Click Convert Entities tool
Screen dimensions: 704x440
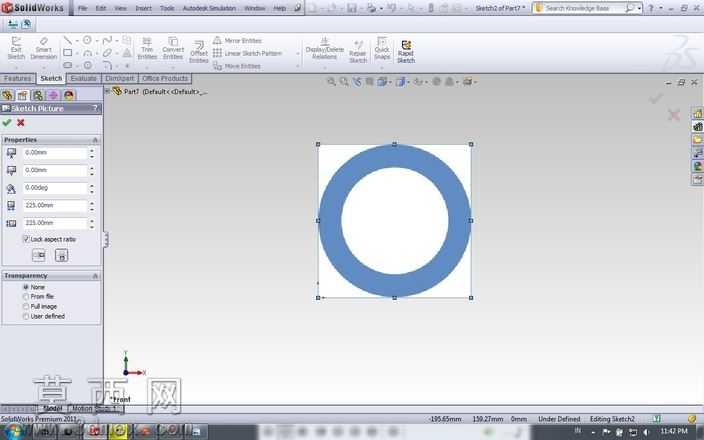[173, 48]
